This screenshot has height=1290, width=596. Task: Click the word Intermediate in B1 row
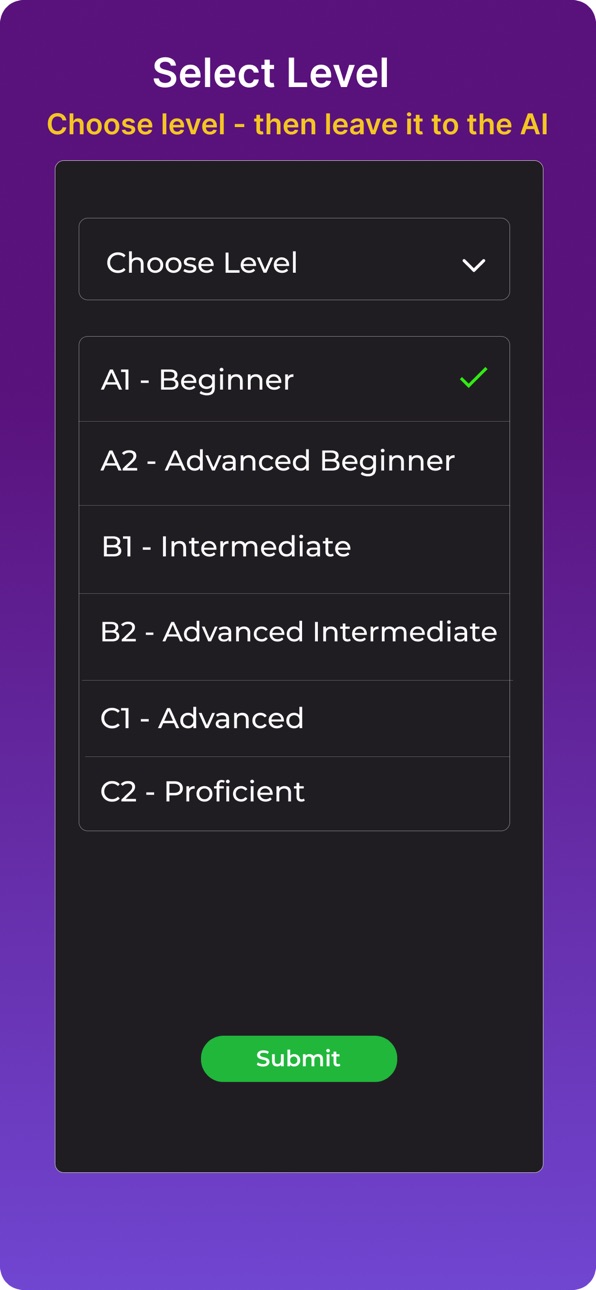[x=255, y=547]
